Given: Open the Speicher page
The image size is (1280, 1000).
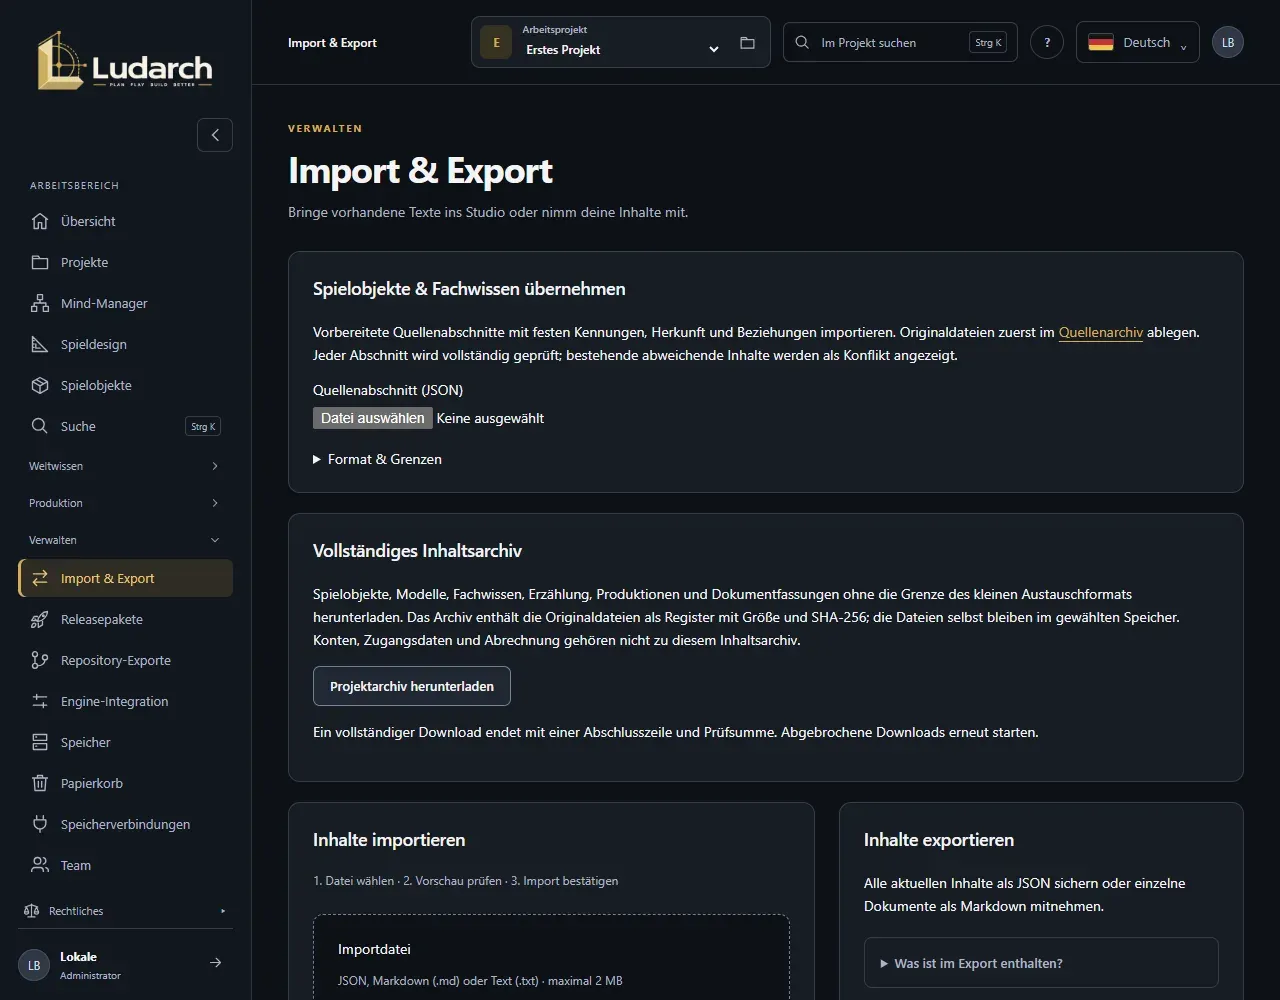Looking at the screenshot, I should point(126,742).
